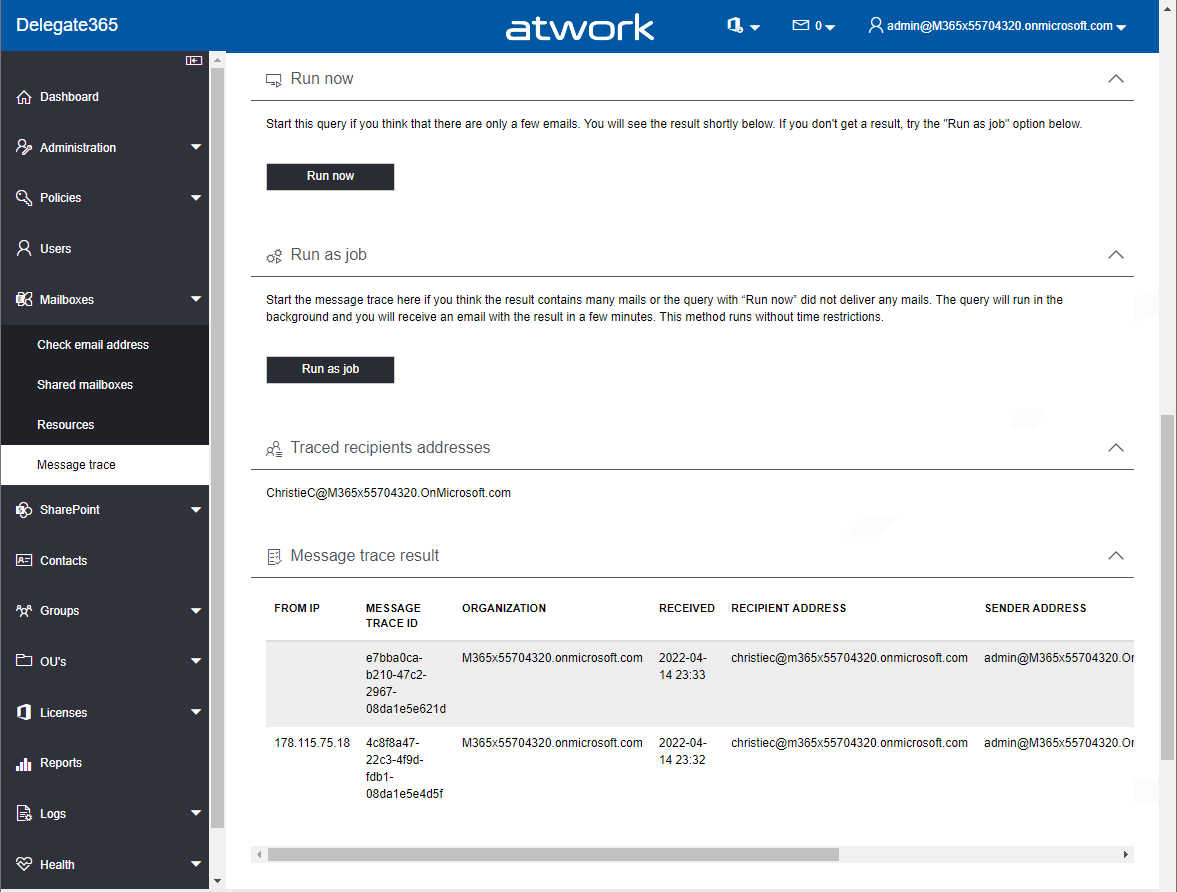Collapse the Run as job section
The width and height of the screenshot is (1177, 892).
1116,255
